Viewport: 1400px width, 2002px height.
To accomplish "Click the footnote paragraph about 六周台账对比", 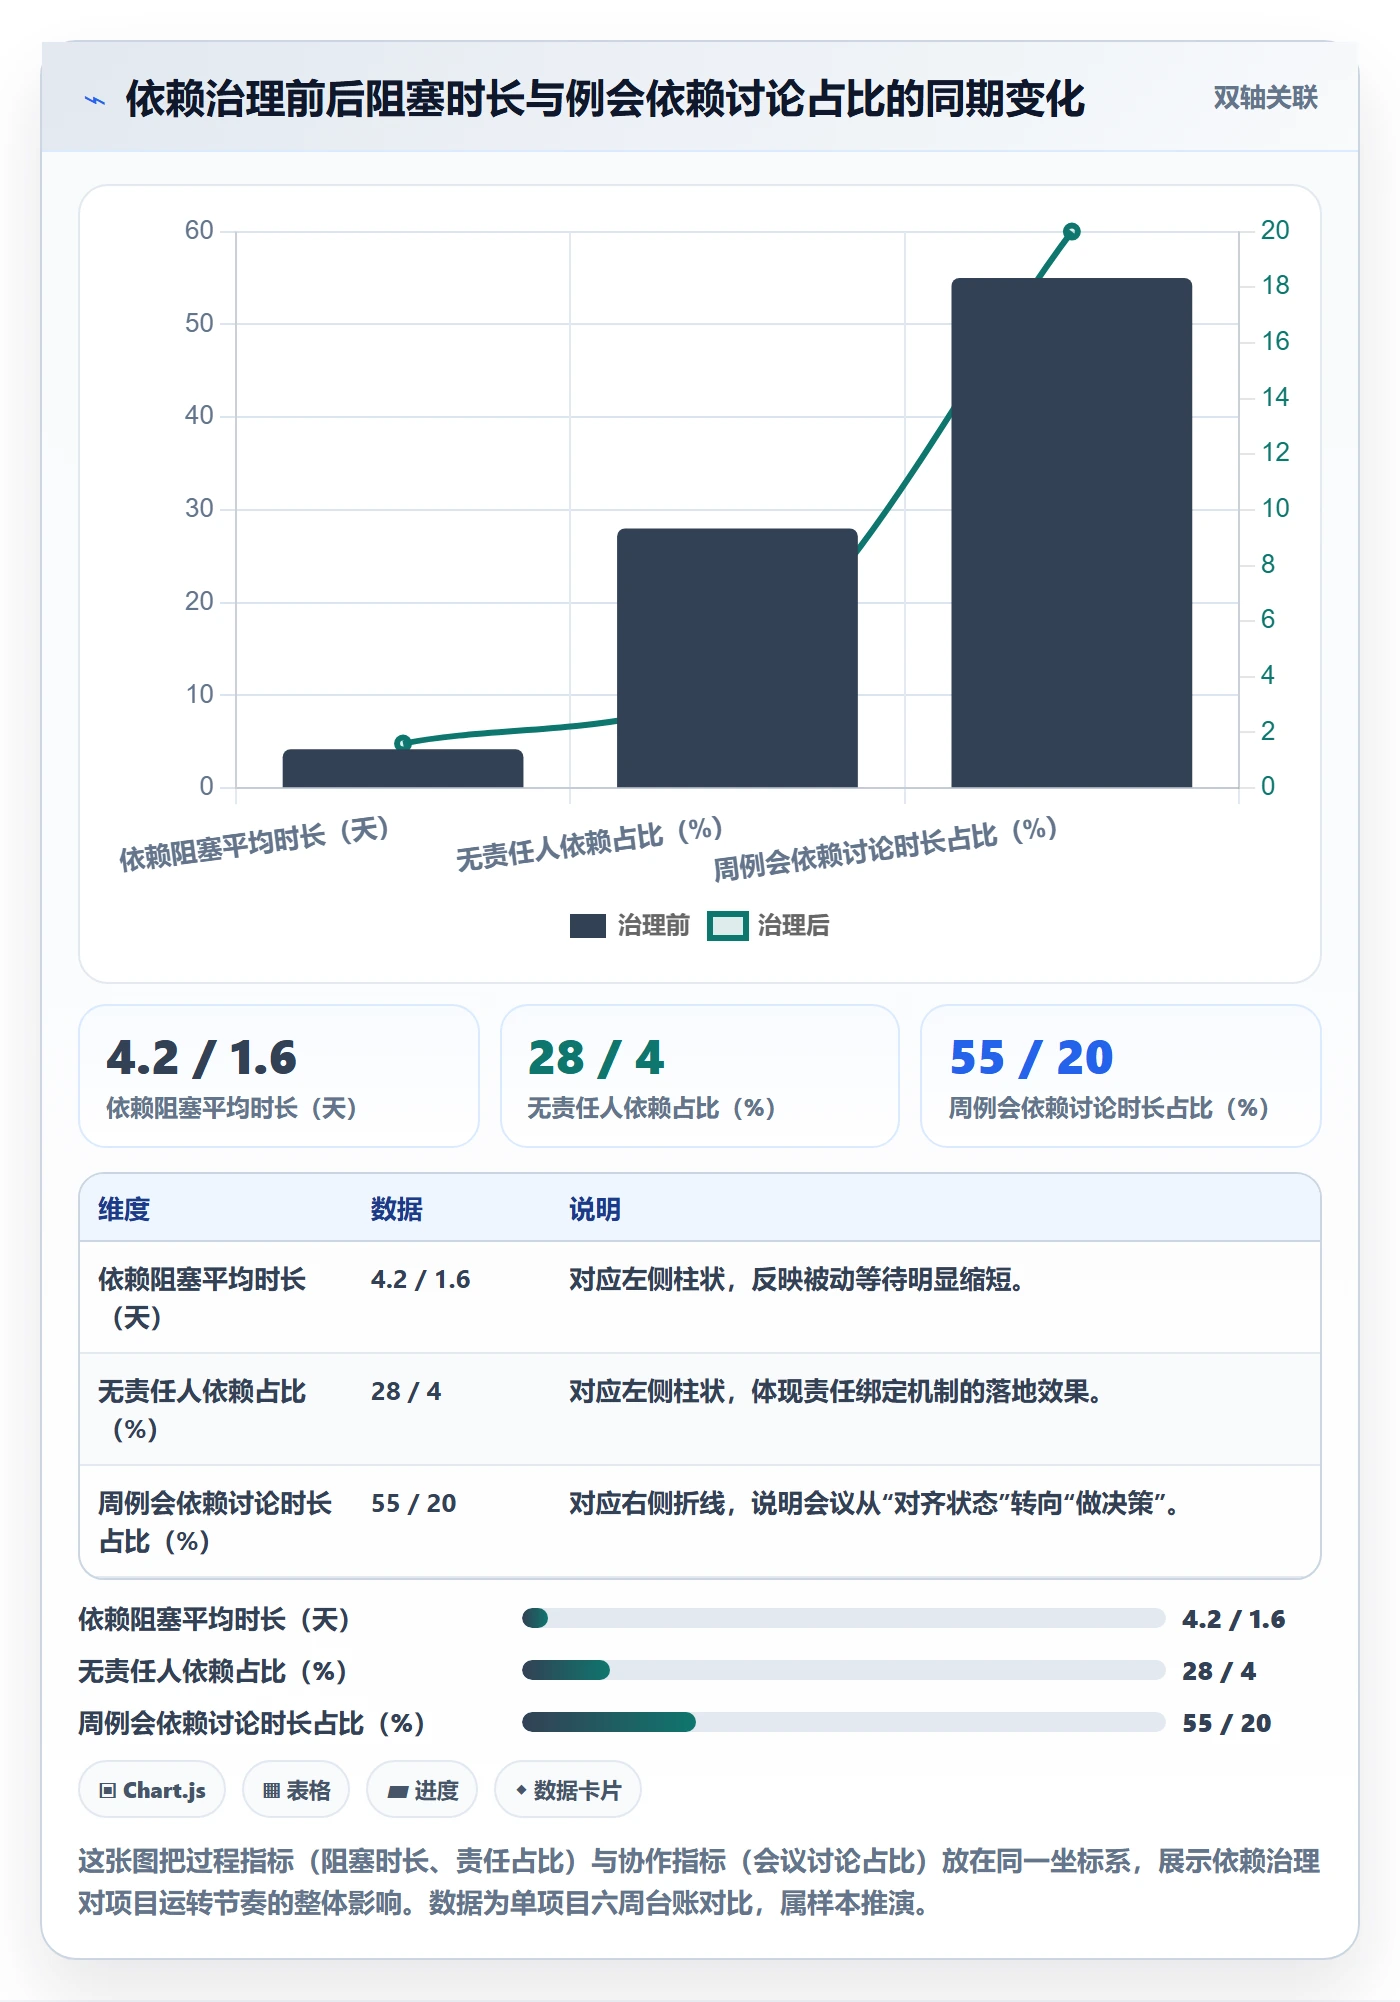I will coord(699,1882).
